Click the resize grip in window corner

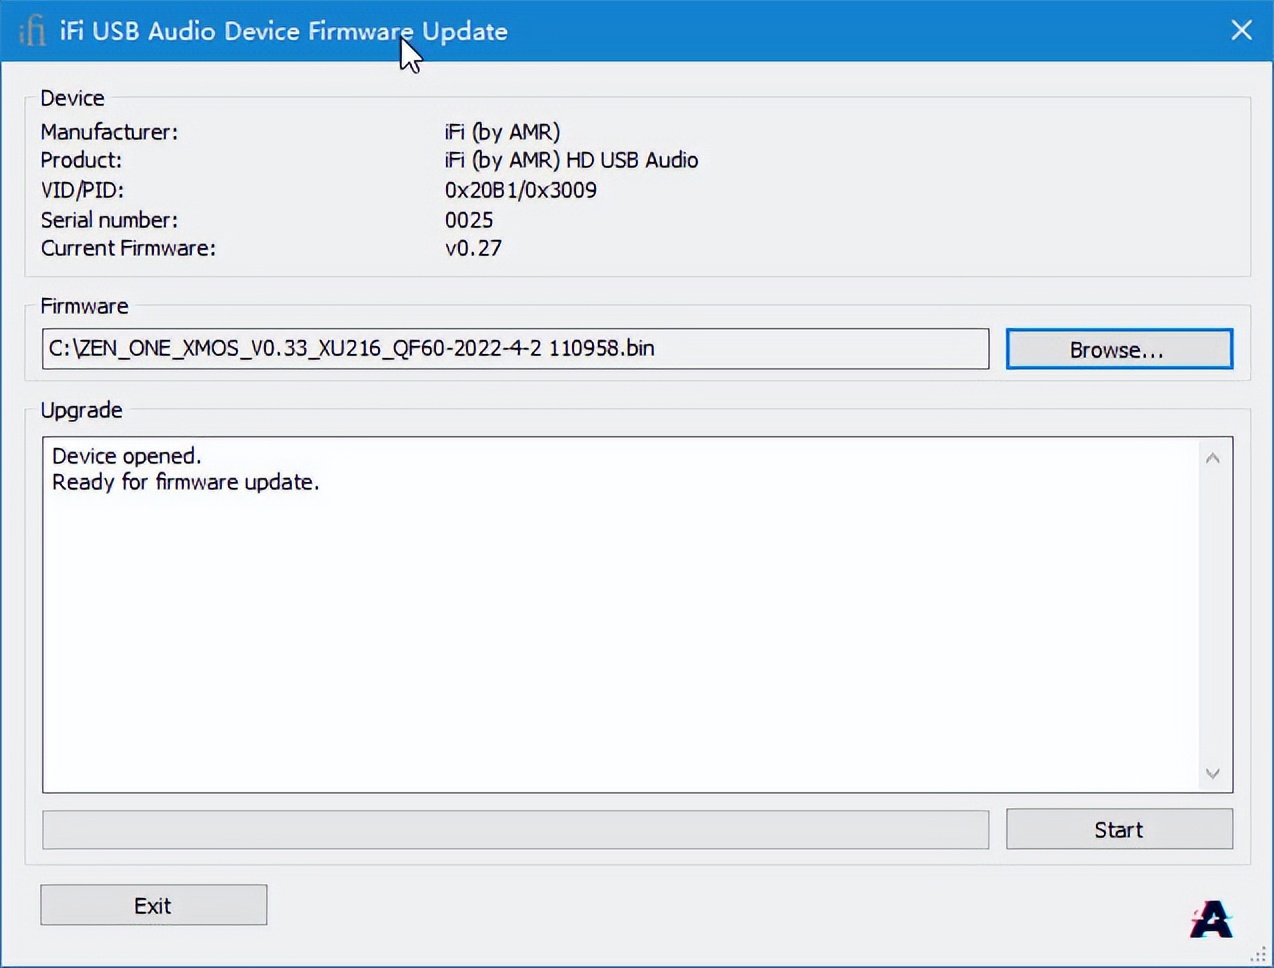pos(1258,954)
